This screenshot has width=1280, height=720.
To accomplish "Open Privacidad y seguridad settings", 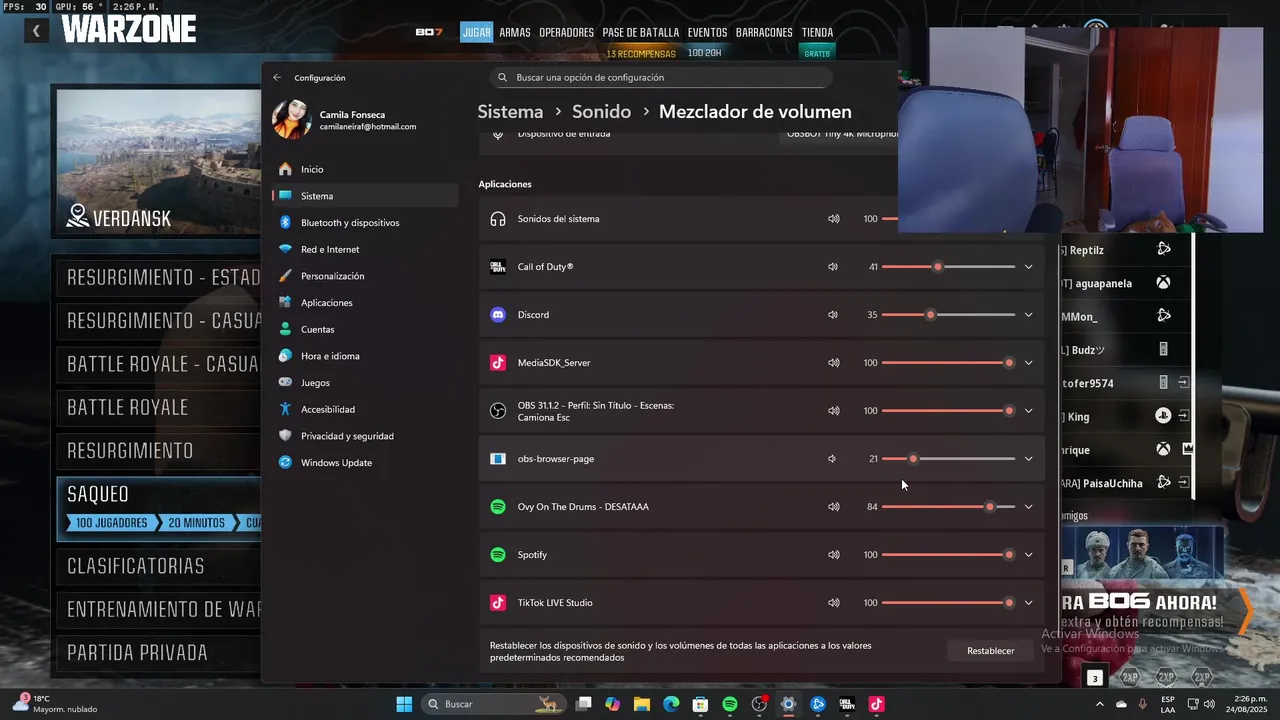I will (x=365, y=436).
